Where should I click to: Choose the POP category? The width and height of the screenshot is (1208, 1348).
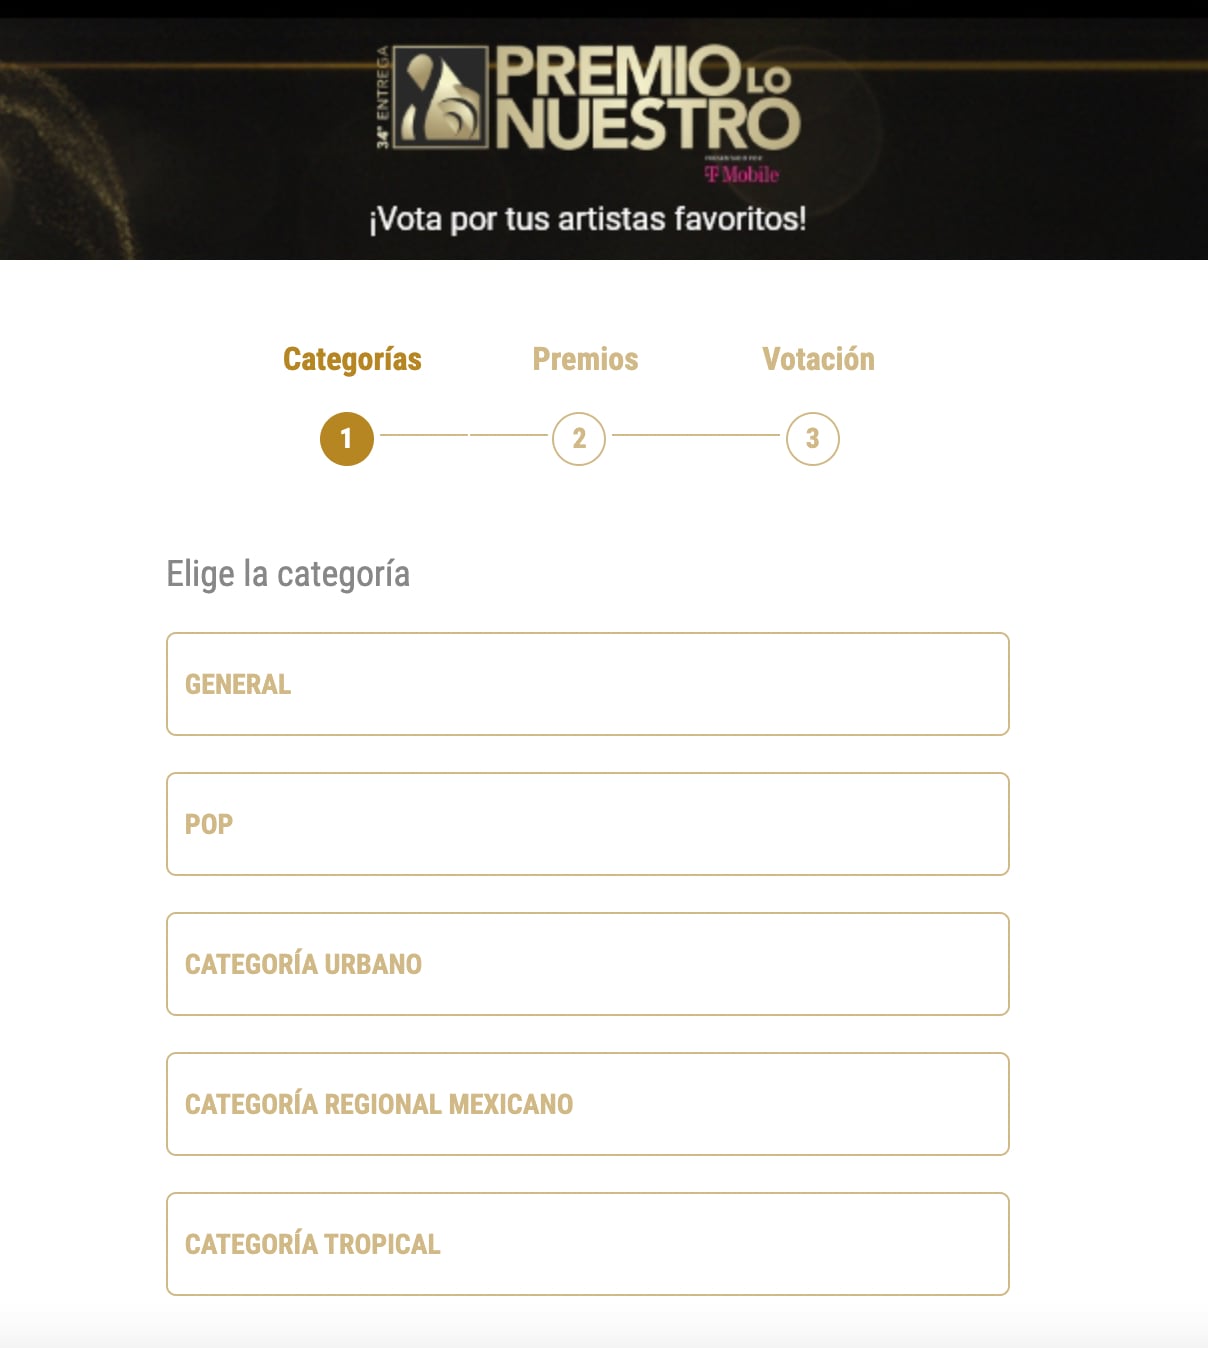[x=587, y=824]
